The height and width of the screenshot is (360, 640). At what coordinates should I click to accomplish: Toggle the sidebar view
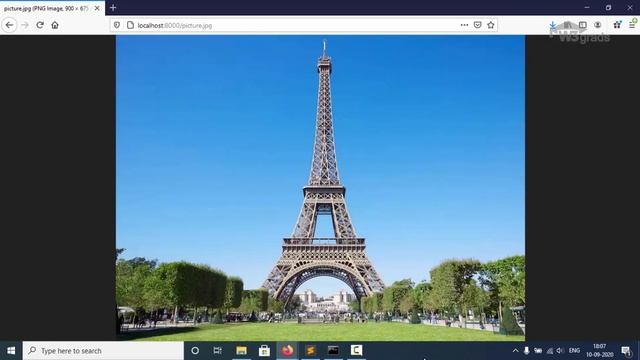(583, 25)
